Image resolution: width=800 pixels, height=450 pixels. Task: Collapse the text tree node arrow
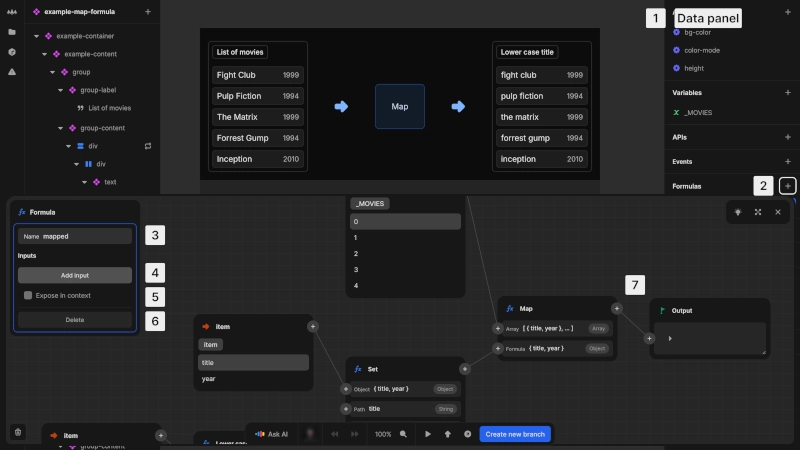point(85,182)
